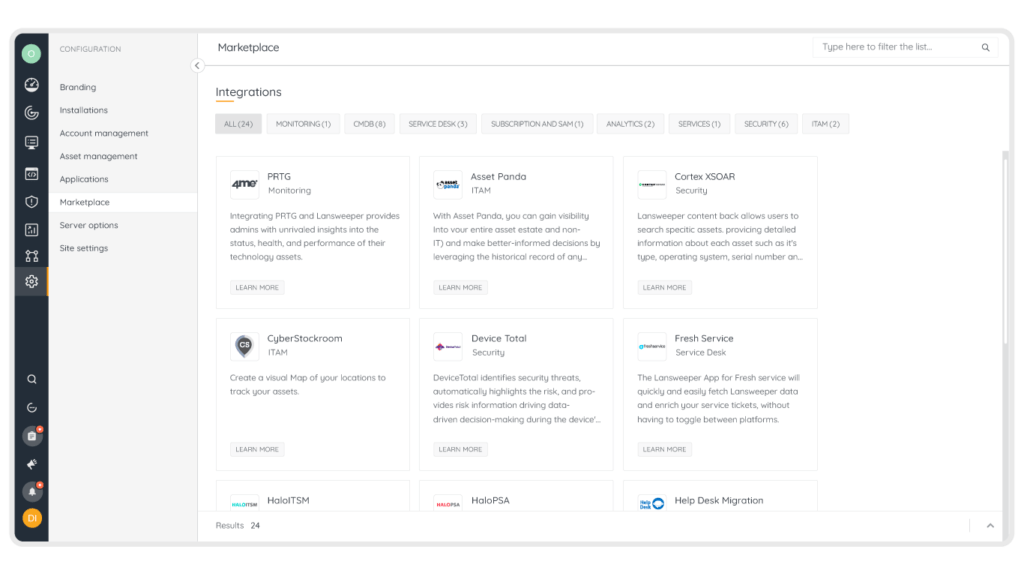1024x576 pixels.
Task: Click Learn More on Fresh Service card
Action: point(664,449)
